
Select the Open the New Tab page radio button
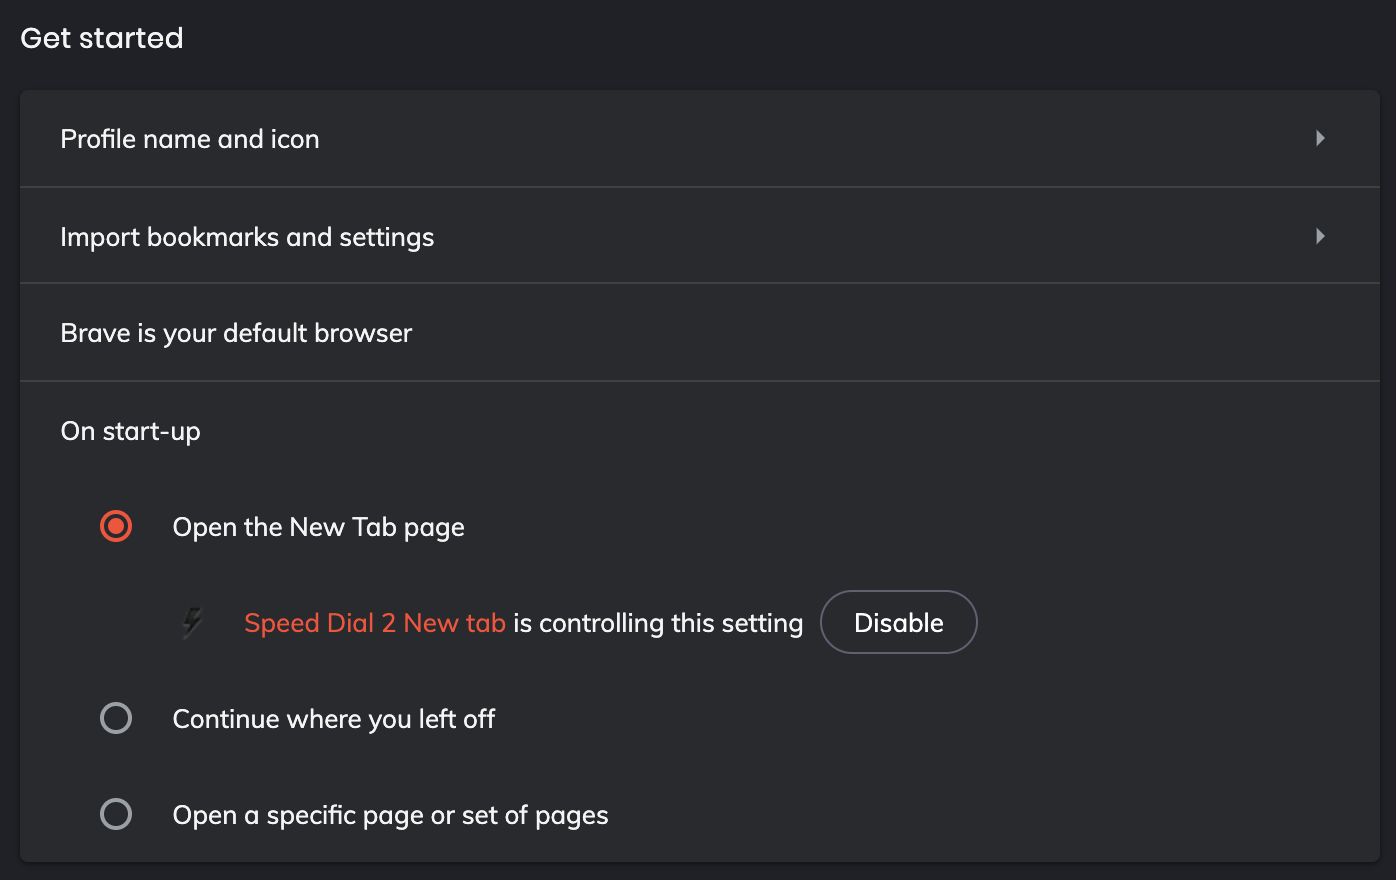(116, 526)
